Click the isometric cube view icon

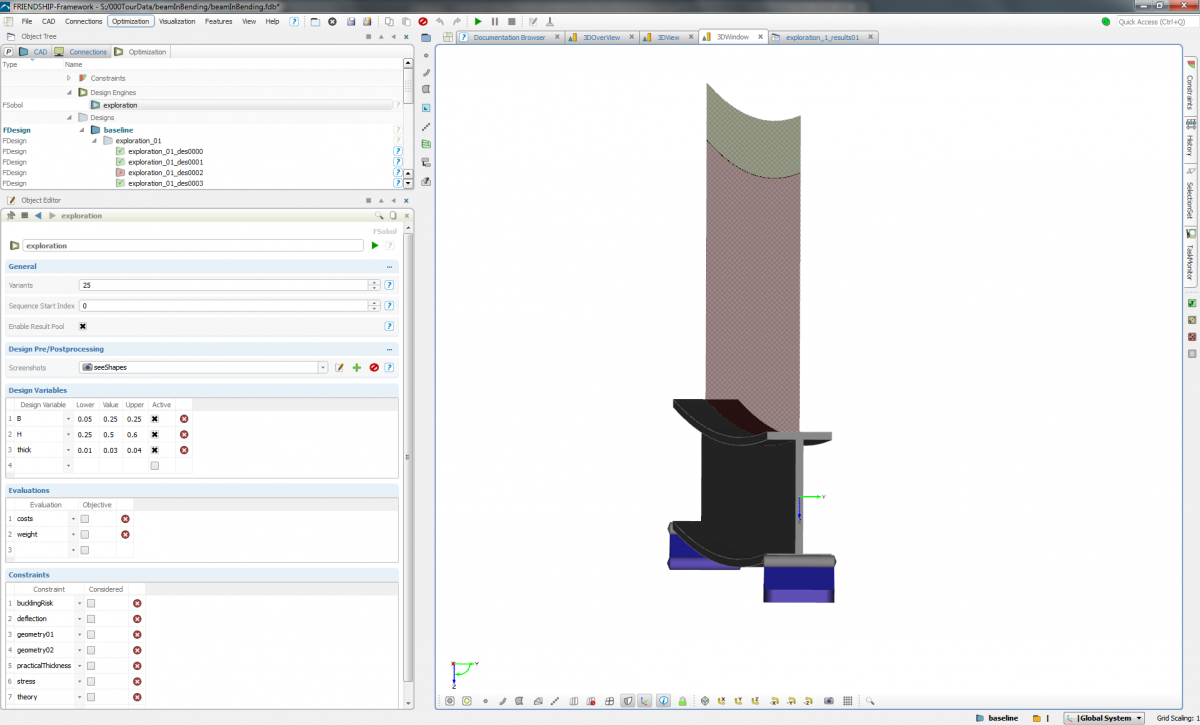point(704,701)
